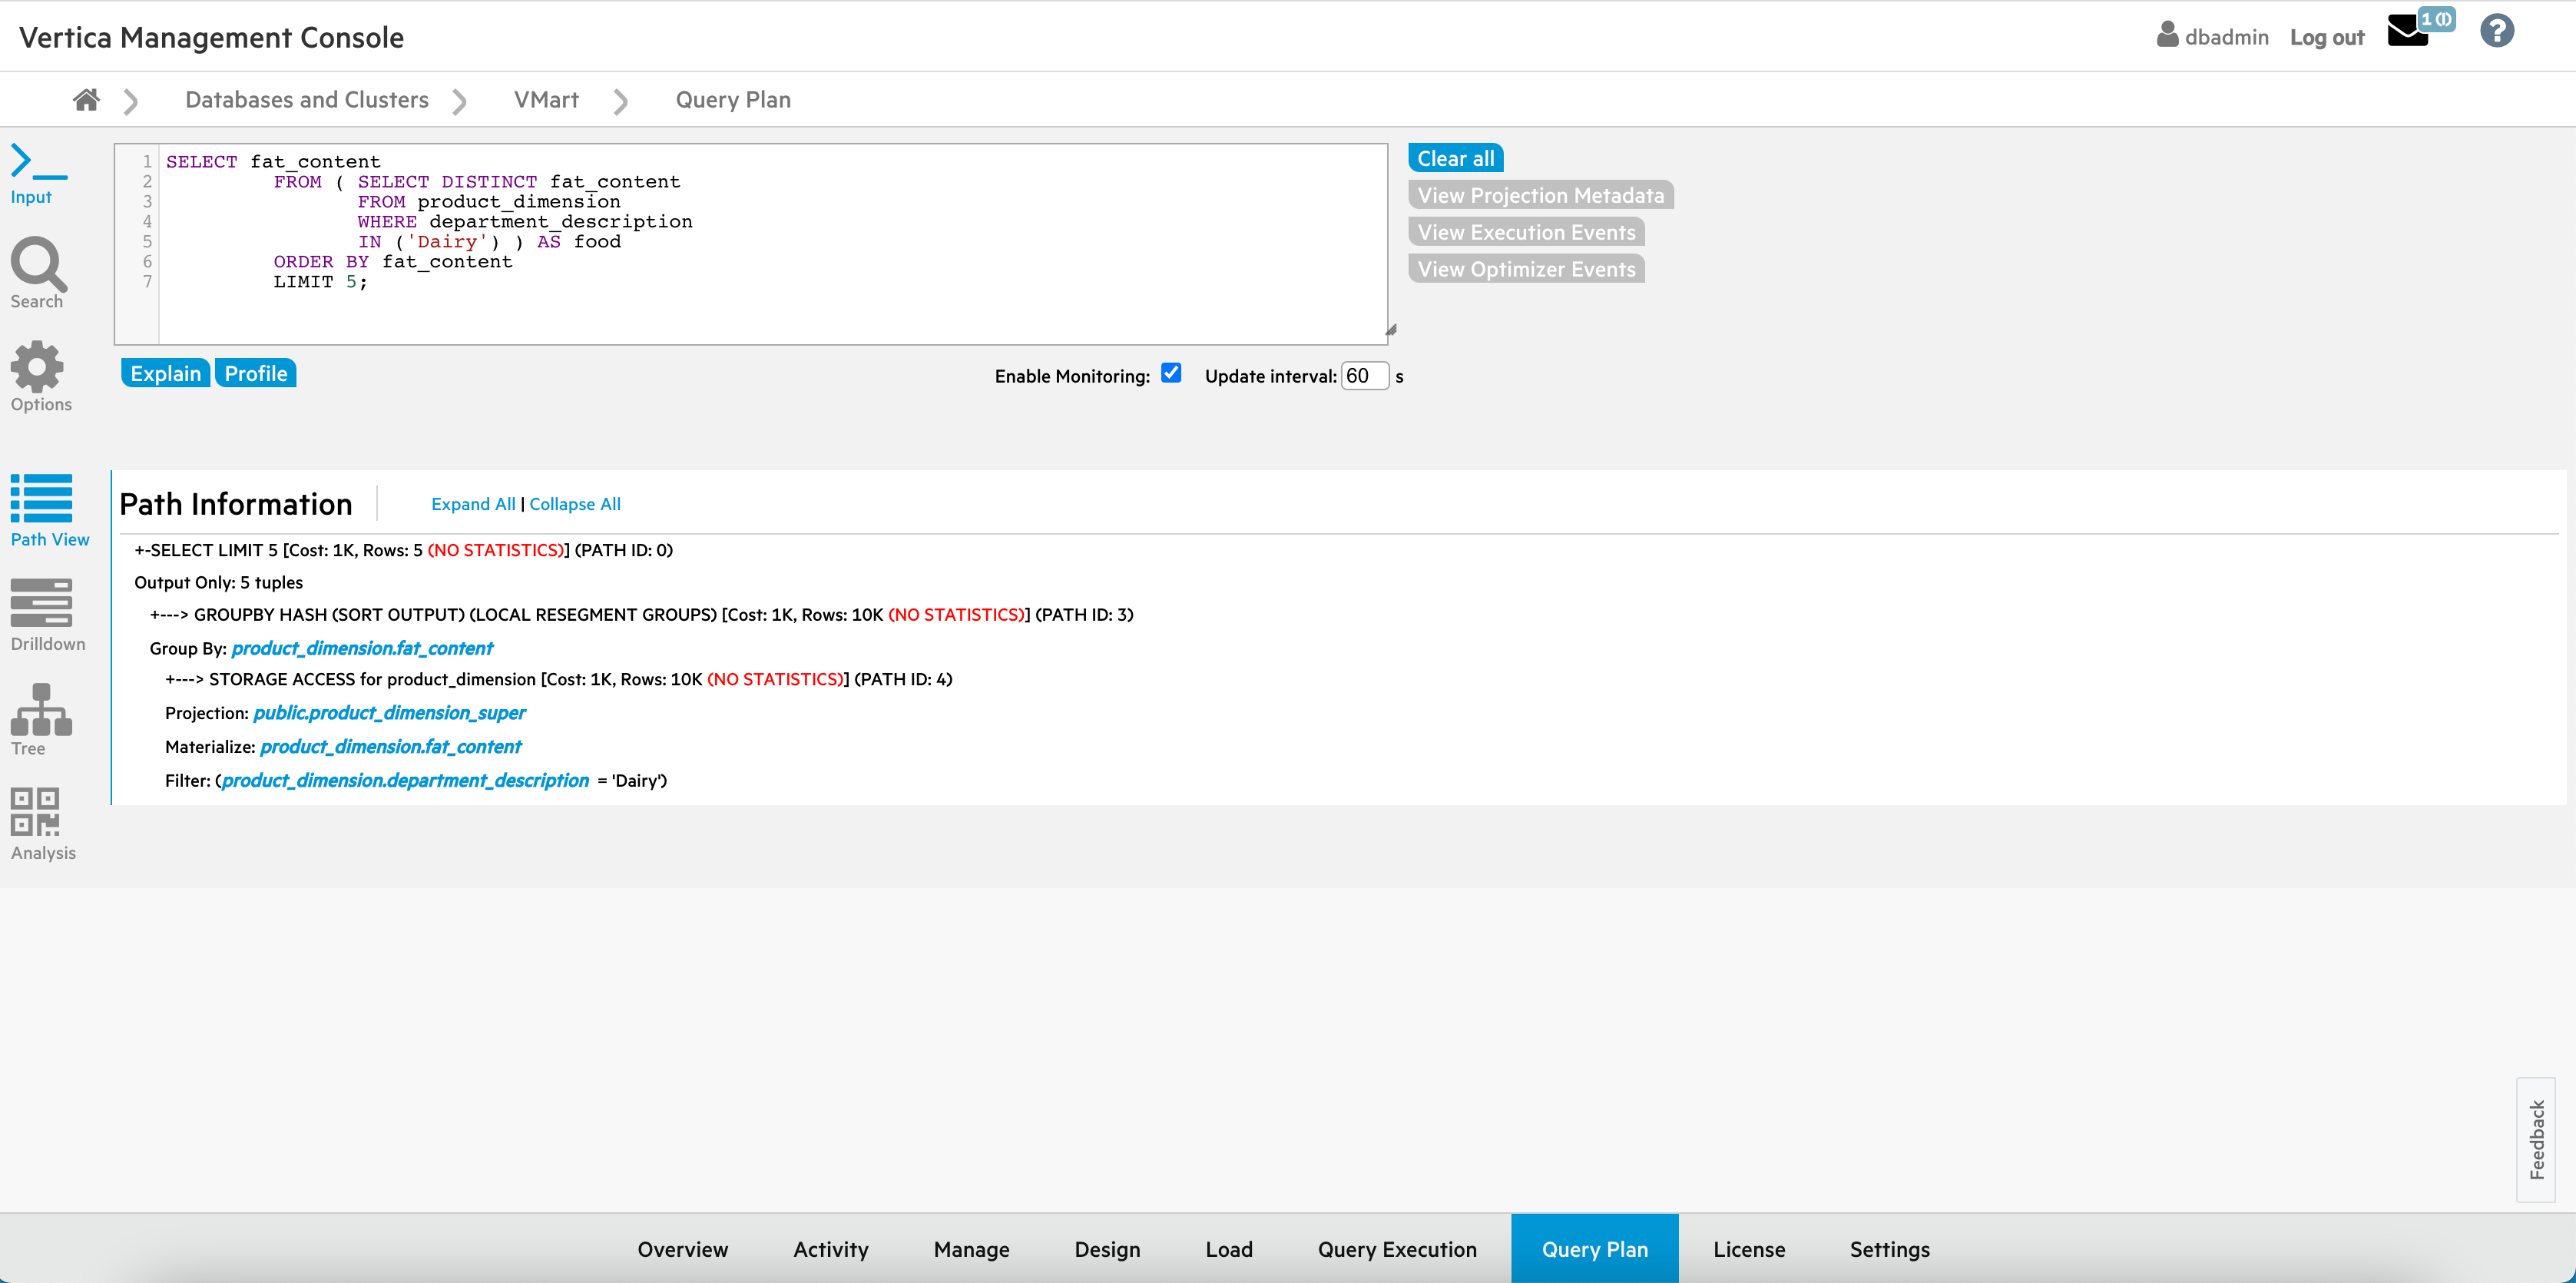2576x1283 pixels.
Task: Switch to the Query Execution tab
Action: (1396, 1249)
